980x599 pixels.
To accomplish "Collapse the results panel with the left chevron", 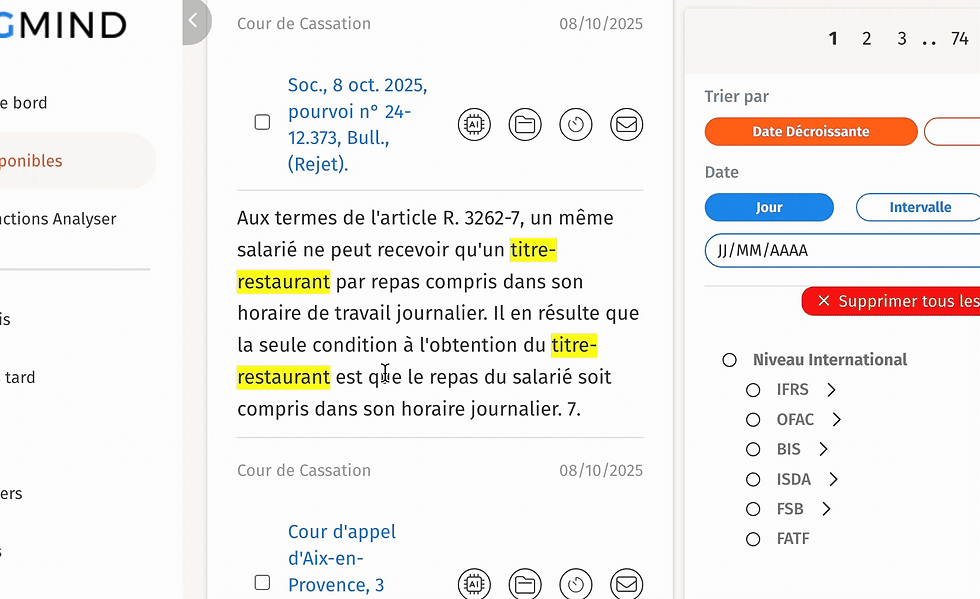I will (x=195, y=19).
